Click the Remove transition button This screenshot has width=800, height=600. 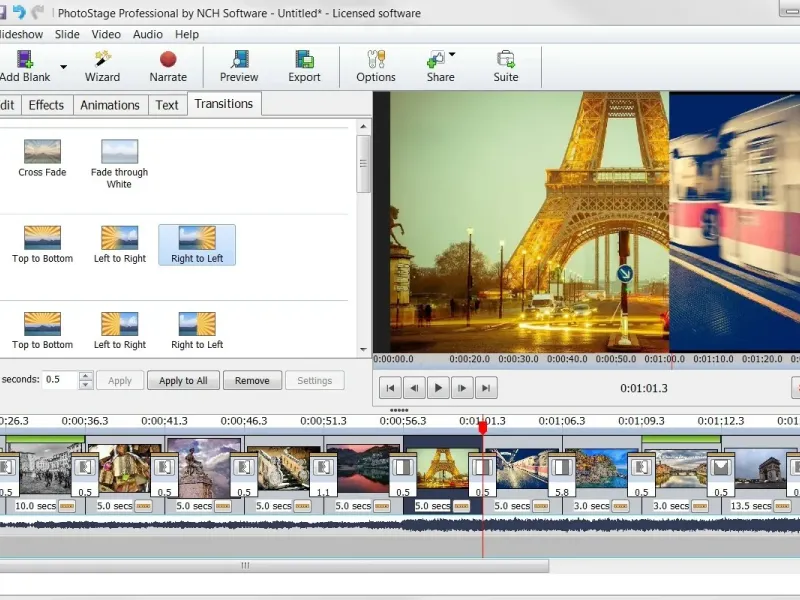point(252,380)
